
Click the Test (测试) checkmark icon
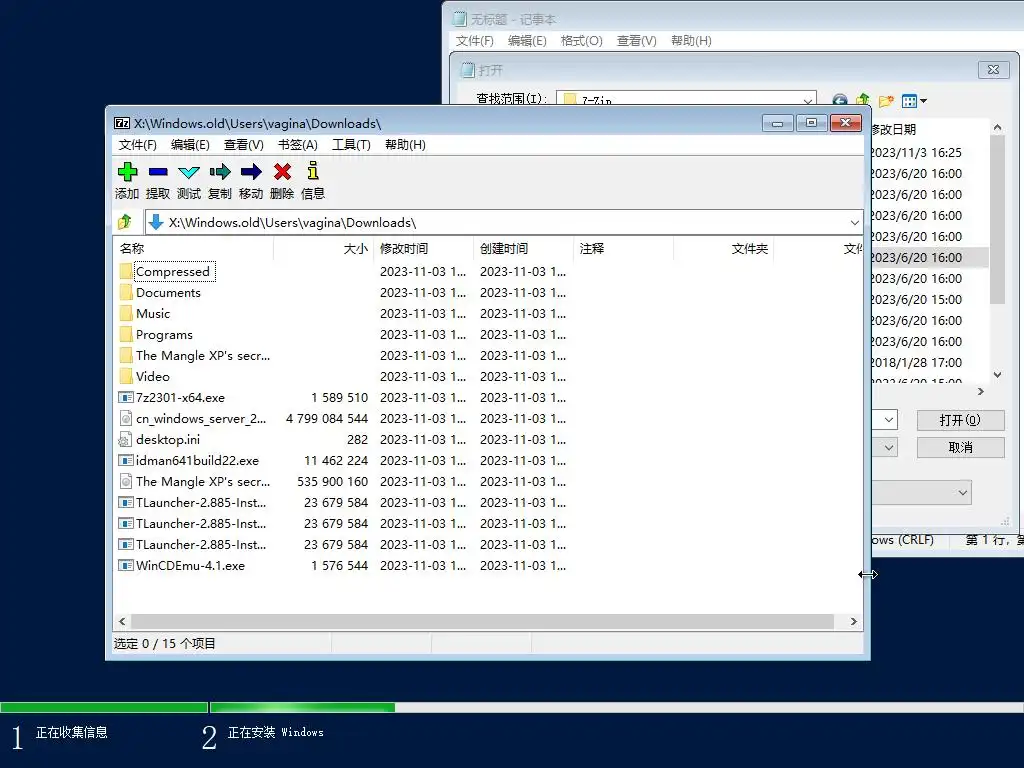pos(189,172)
